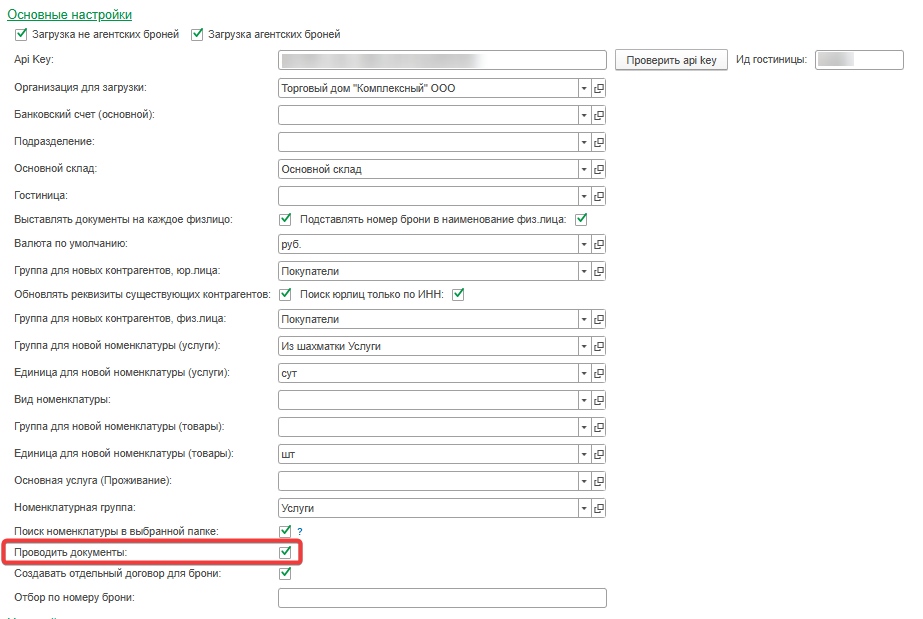Expand Организация для загрузки dropdown
Viewport: 923px width, 619px height.
(x=584, y=88)
